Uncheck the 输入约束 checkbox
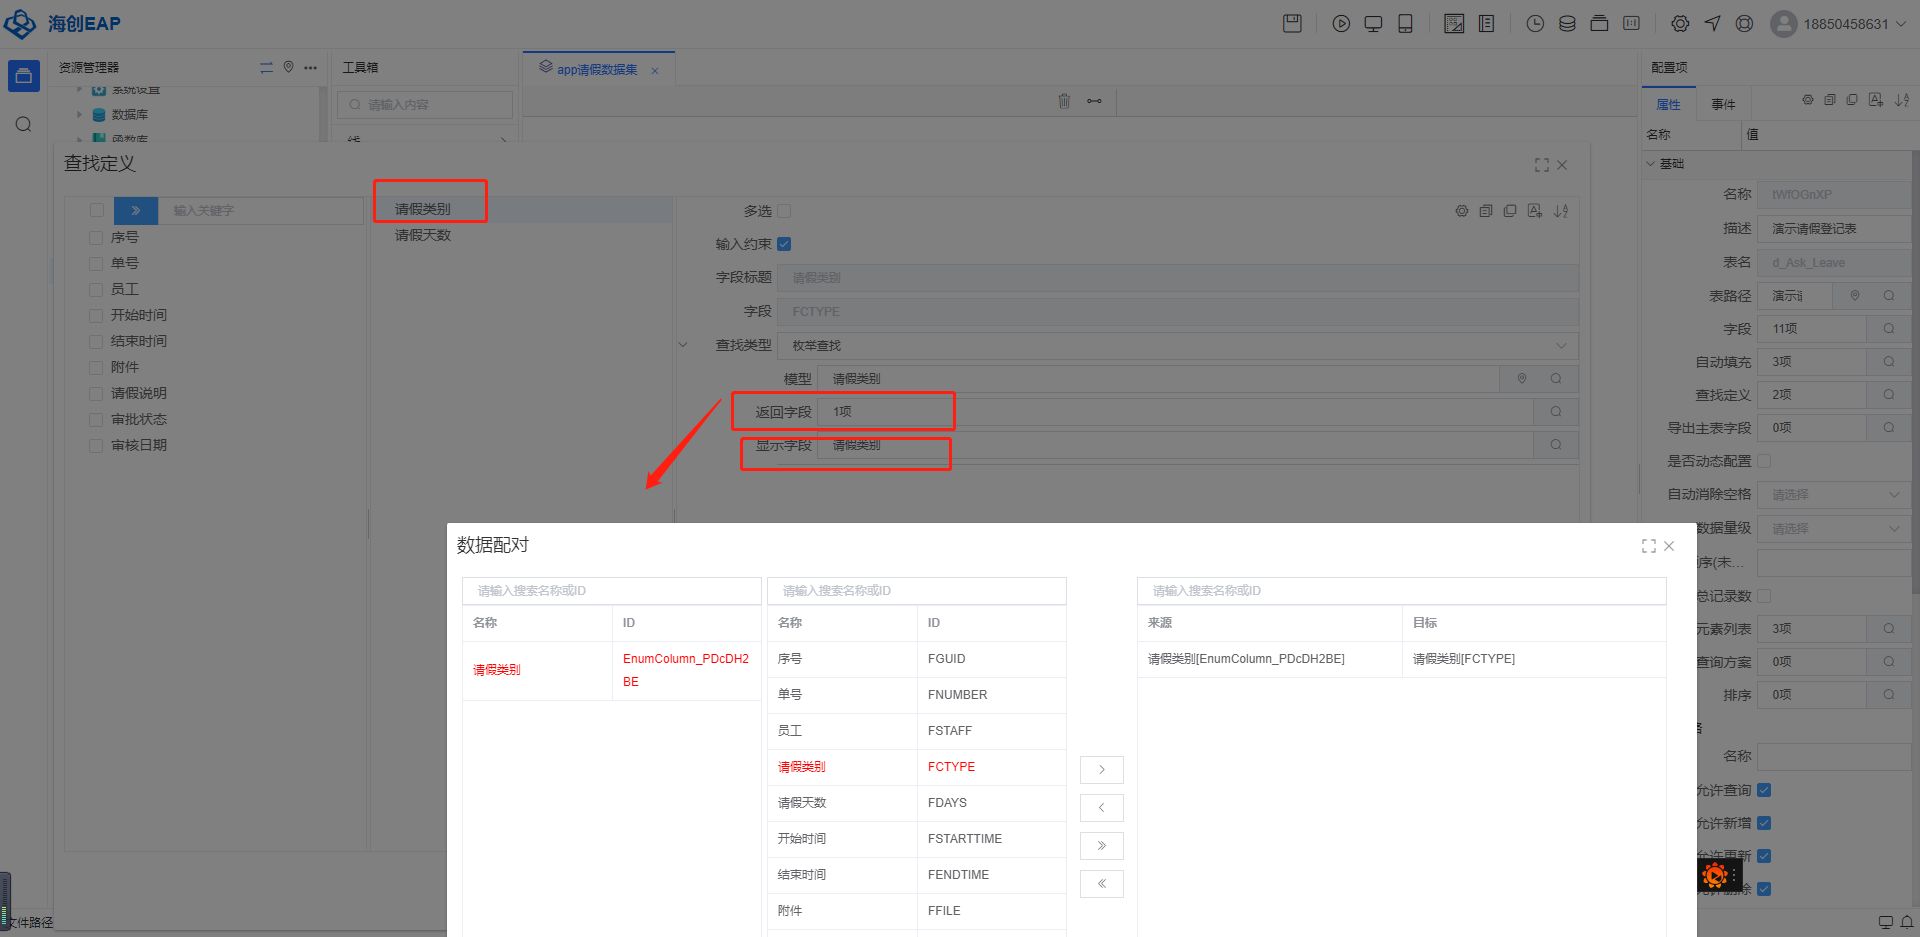Viewport: 1920px width, 937px height. pyautogui.click(x=784, y=244)
